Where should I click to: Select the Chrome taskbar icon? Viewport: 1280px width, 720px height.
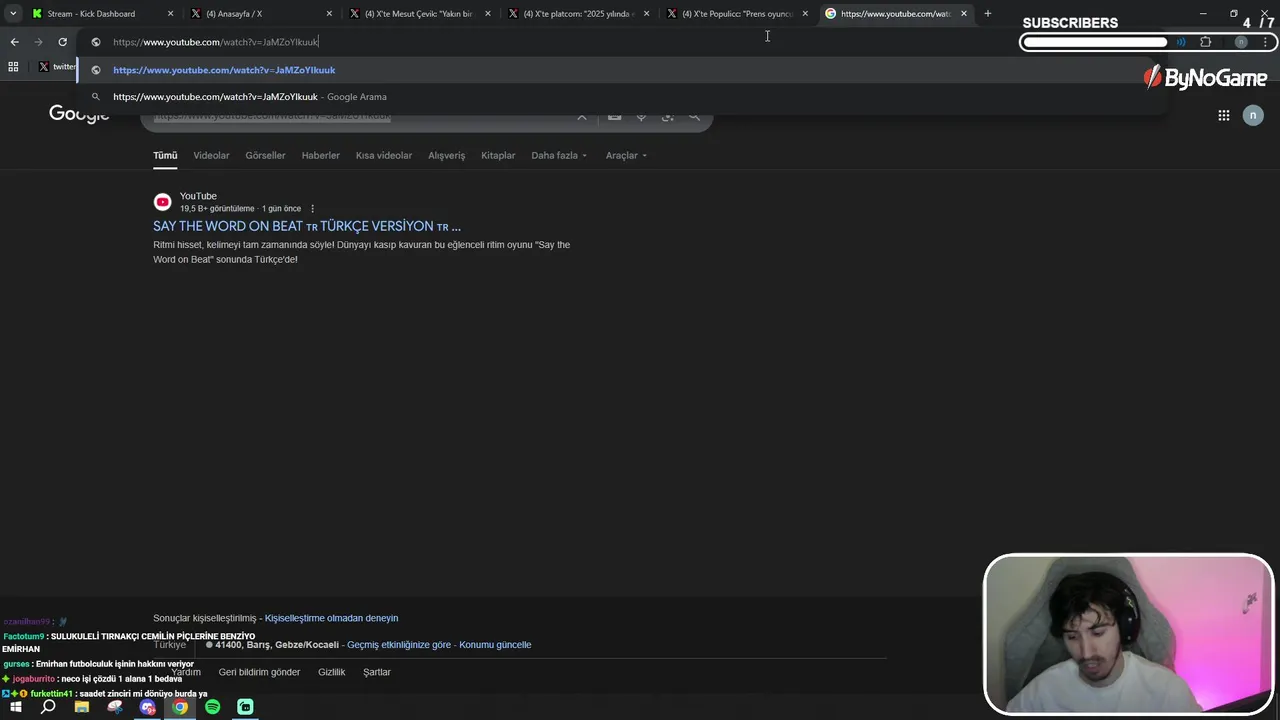click(x=180, y=707)
